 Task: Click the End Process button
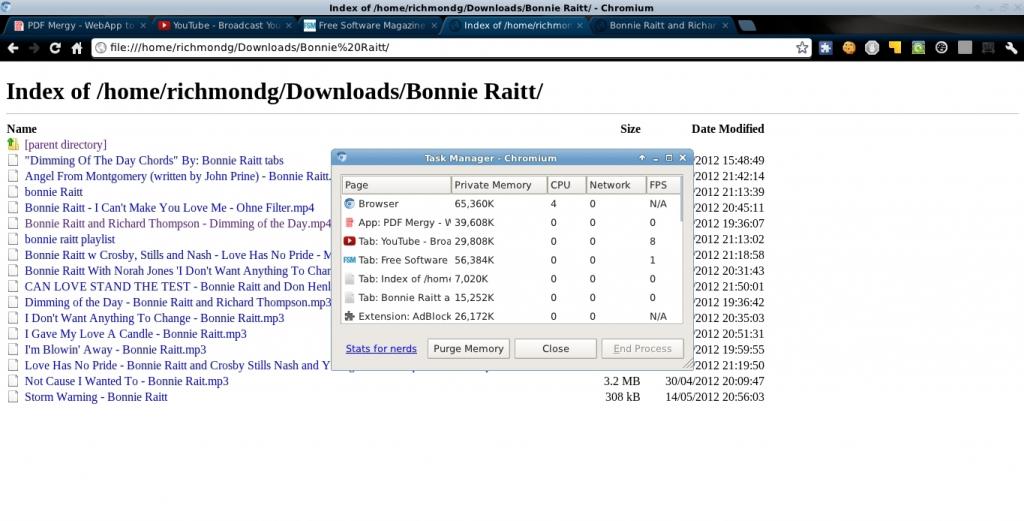tap(642, 349)
